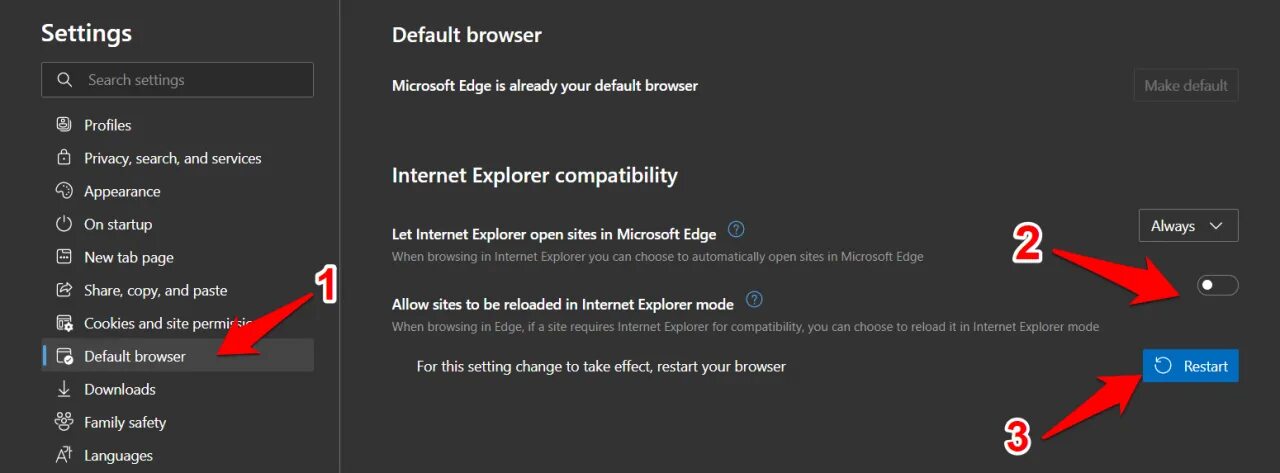Enable reloading sites in Internet Explorer mode
The width and height of the screenshot is (1280, 473).
(1217, 286)
